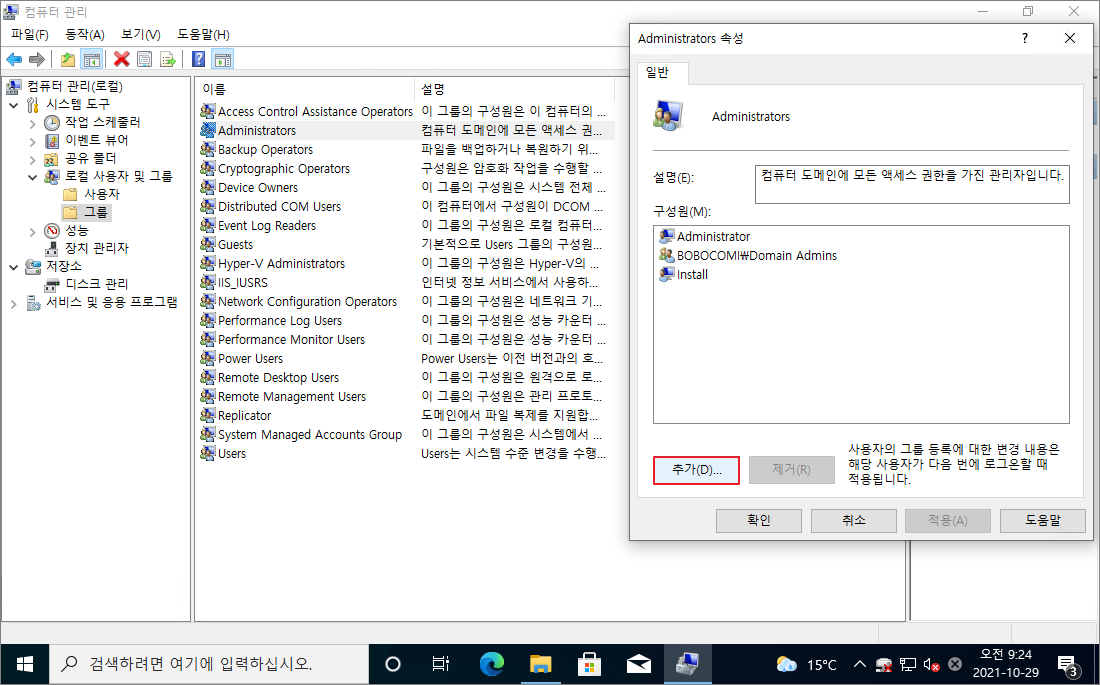The width and height of the screenshot is (1100, 685).
Task: Select 디스크 관리 in the tree
Action: click(87, 284)
